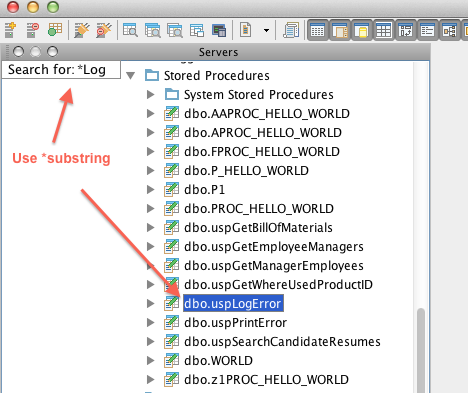Expand dbo.uspLogError node

click(x=151, y=303)
